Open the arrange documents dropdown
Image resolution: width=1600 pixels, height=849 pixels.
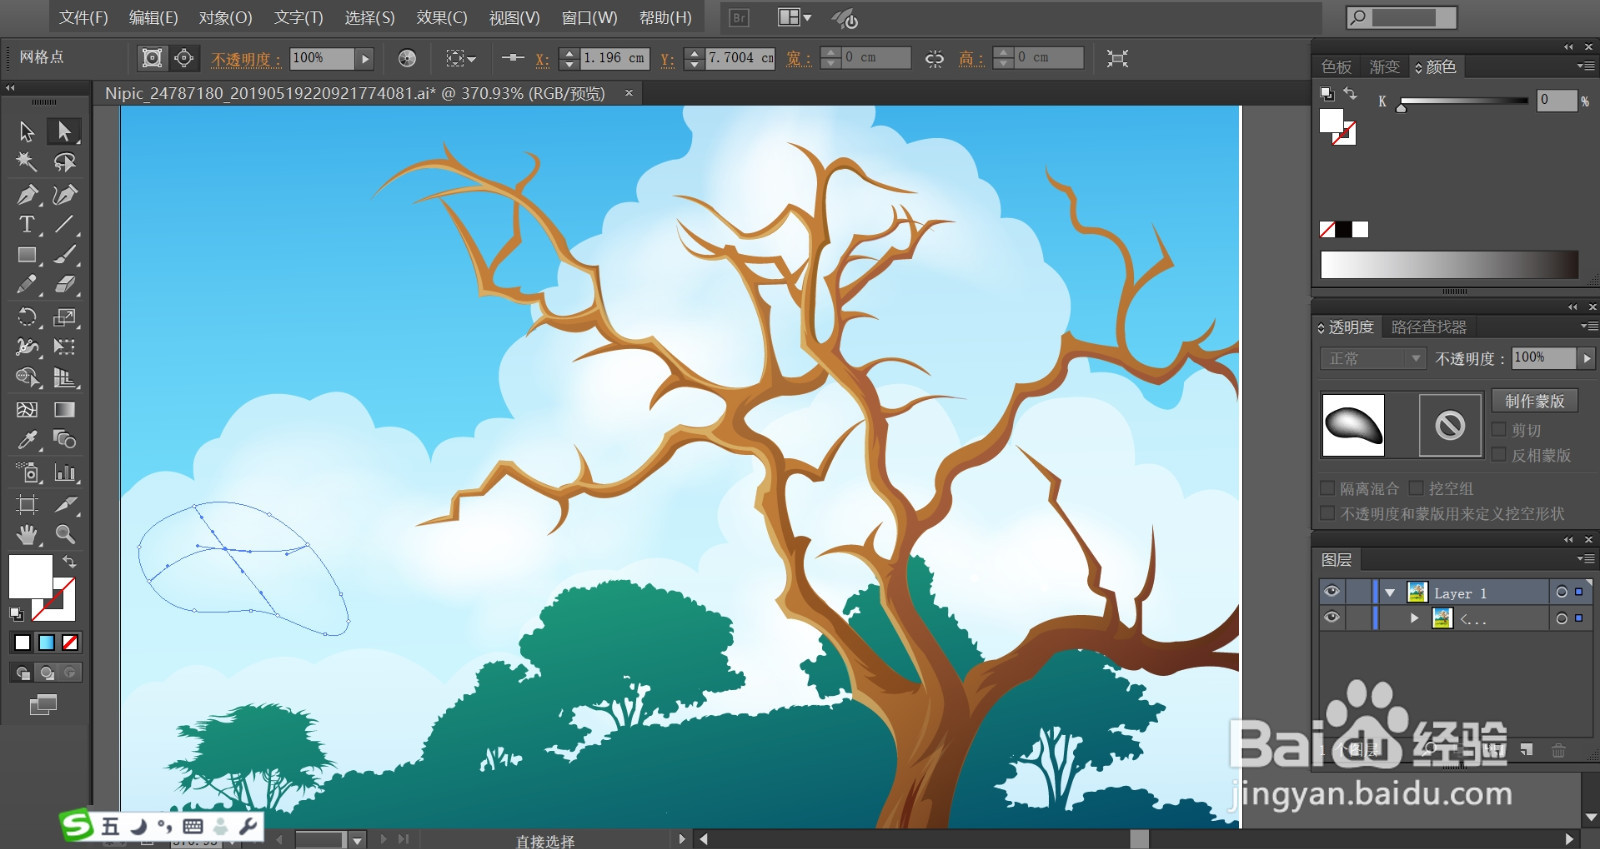[795, 17]
